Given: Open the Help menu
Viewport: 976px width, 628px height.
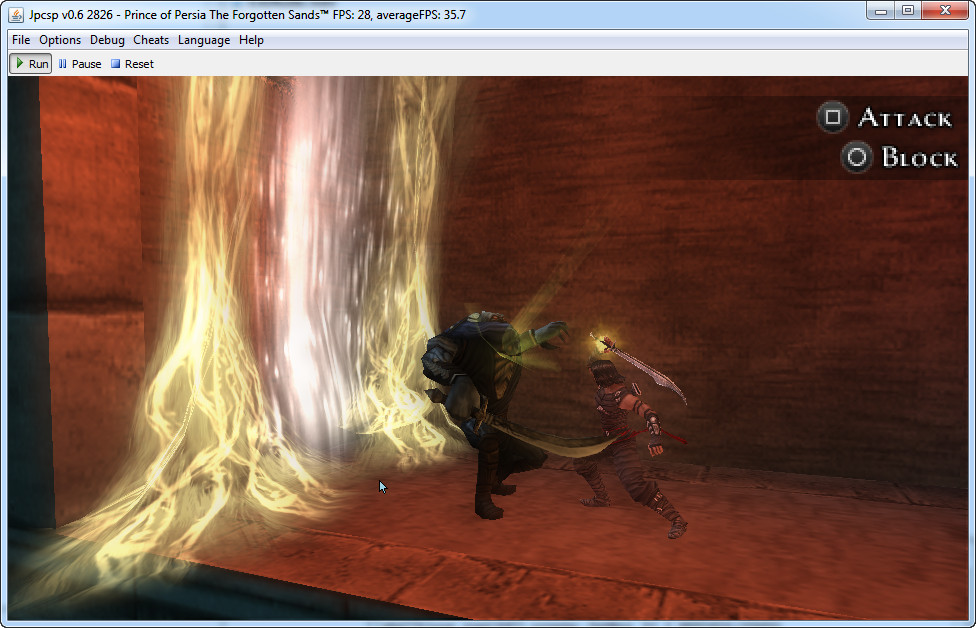Looking at the screenshot, I should (251, 40).
